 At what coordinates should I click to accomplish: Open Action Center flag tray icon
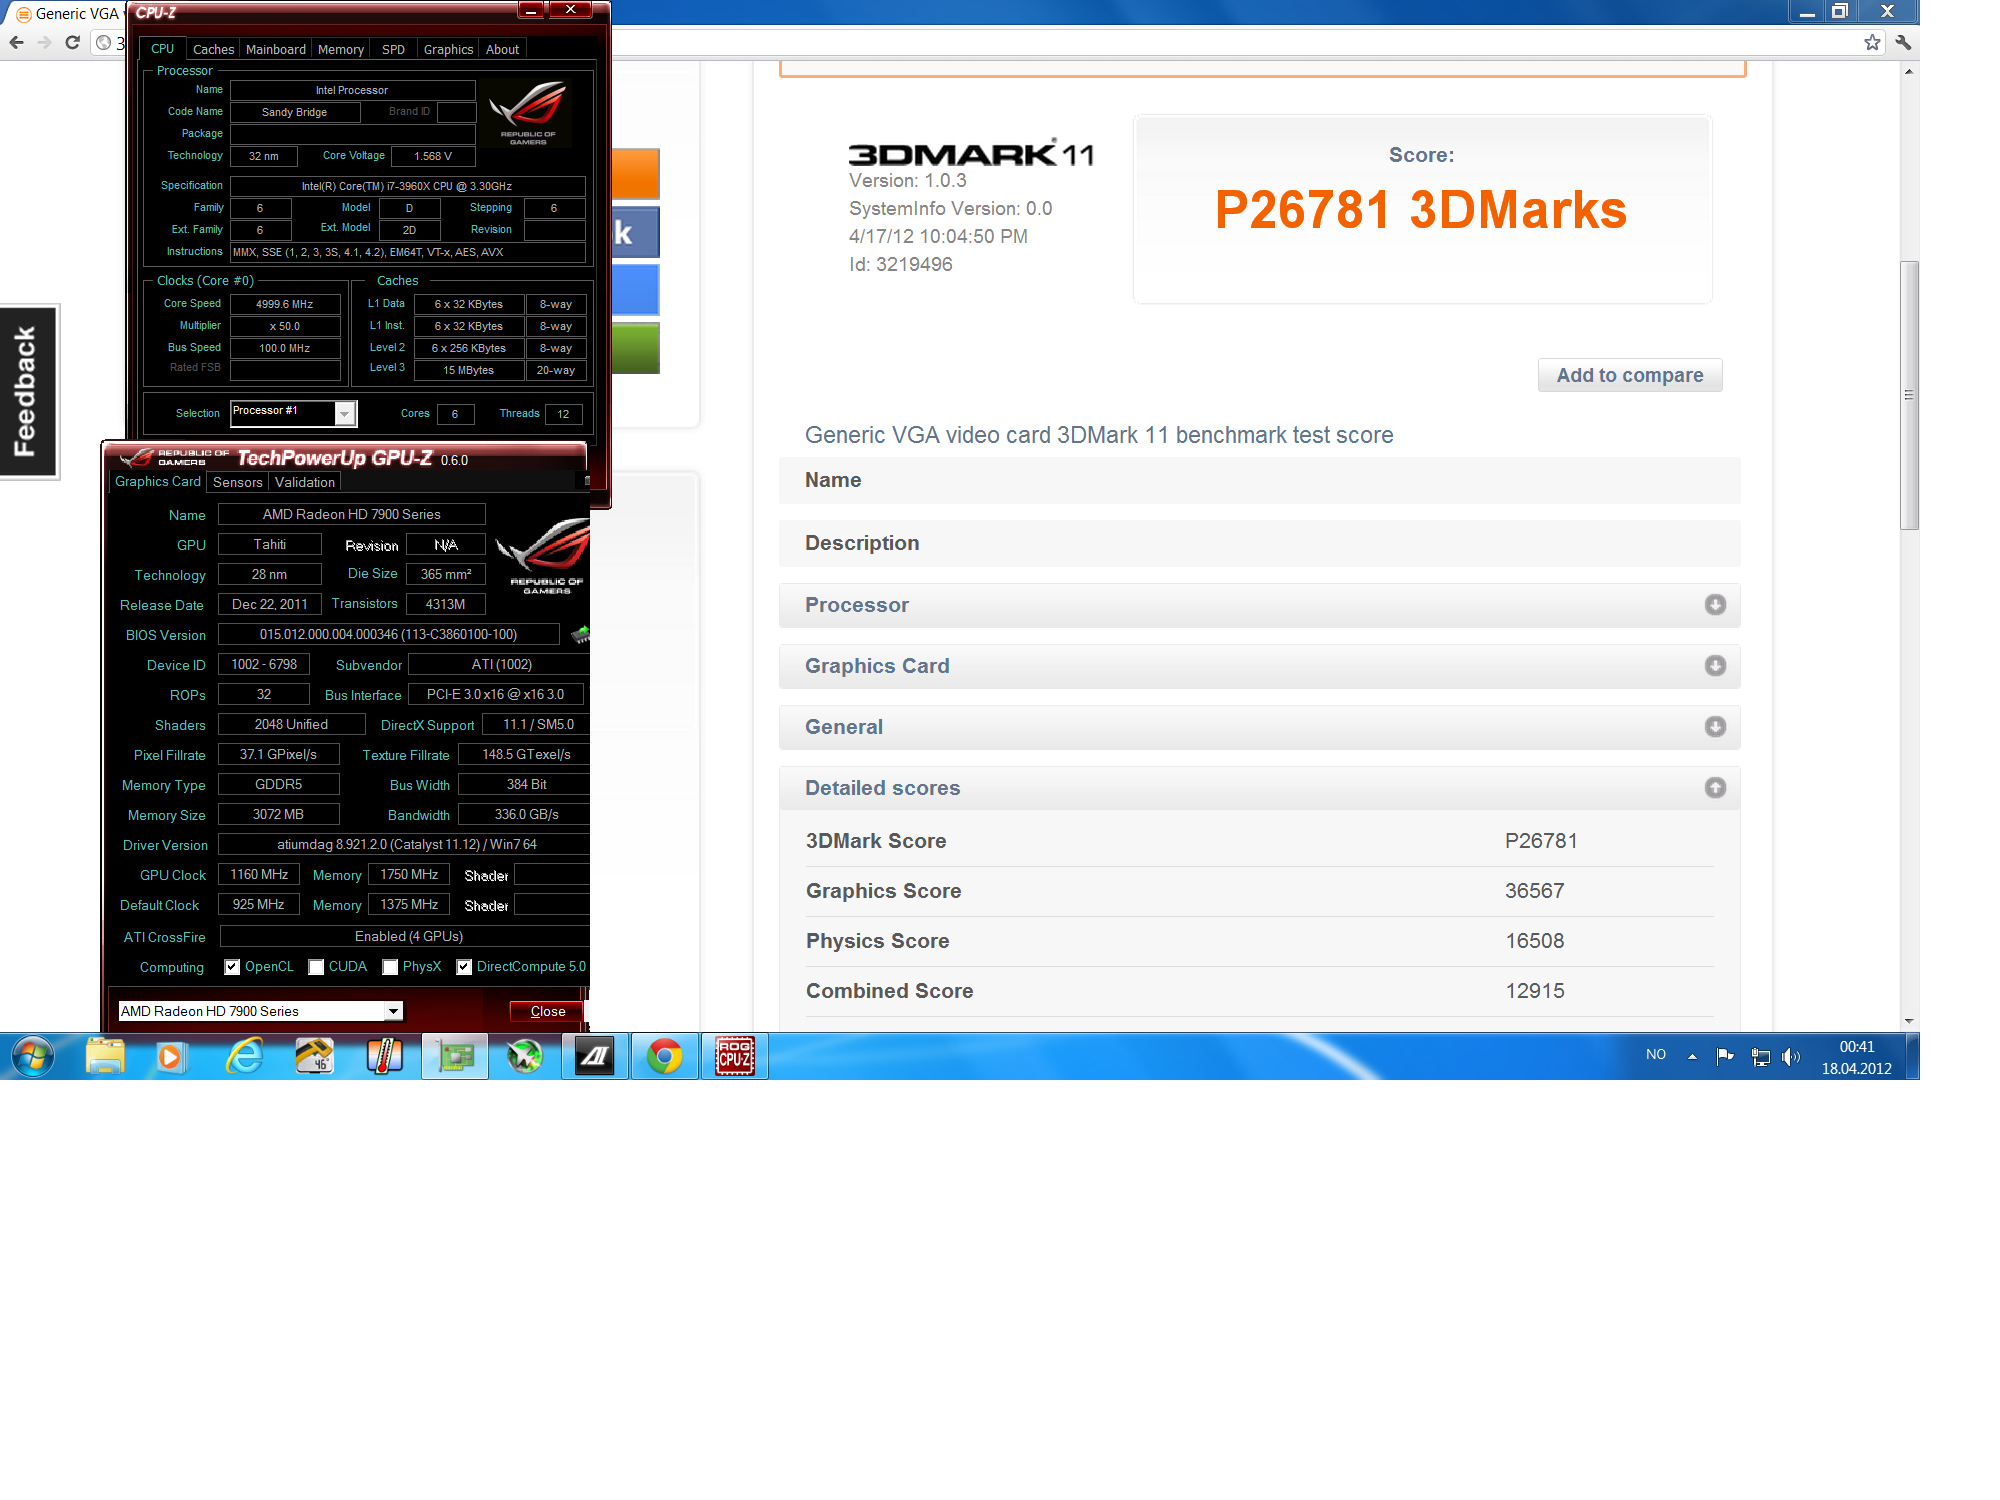pos(1726,1056)
